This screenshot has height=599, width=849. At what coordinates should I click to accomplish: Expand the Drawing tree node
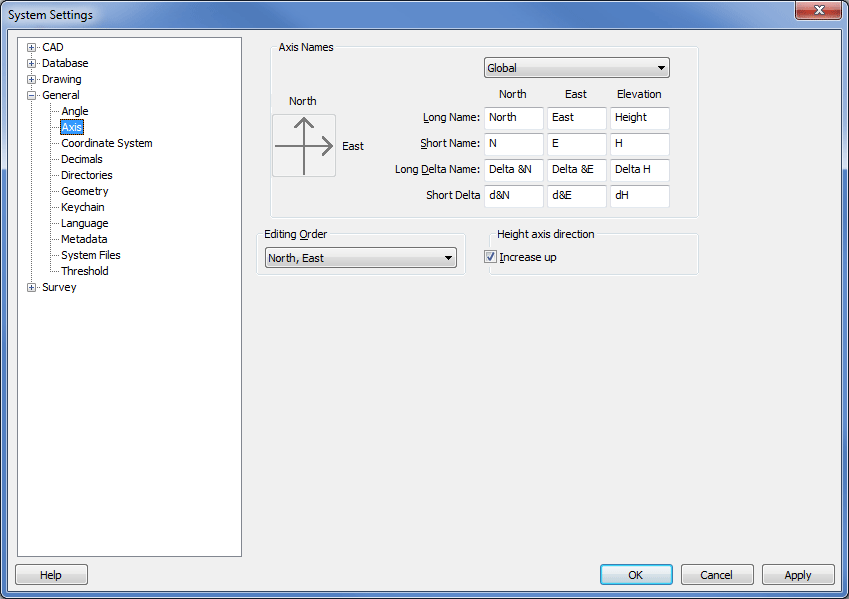[32, 79]
